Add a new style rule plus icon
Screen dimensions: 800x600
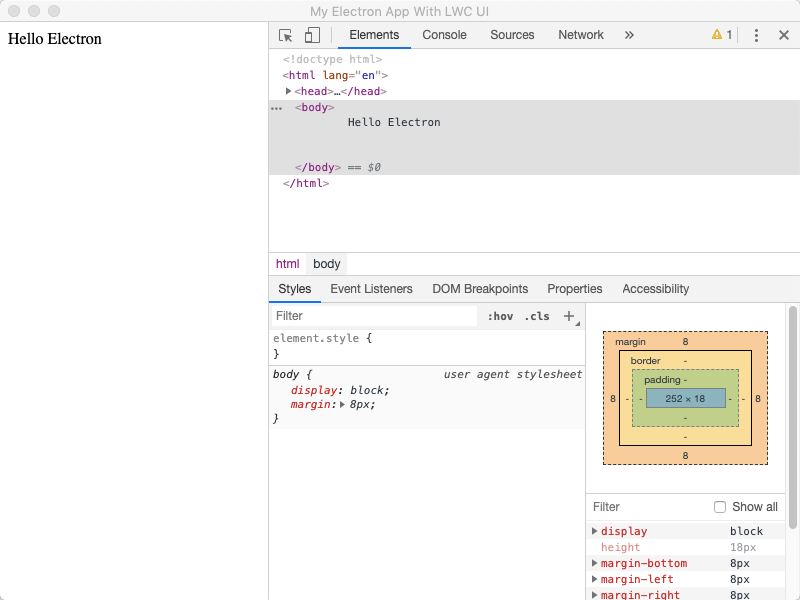pyautogui.click(x=569, y=316)
